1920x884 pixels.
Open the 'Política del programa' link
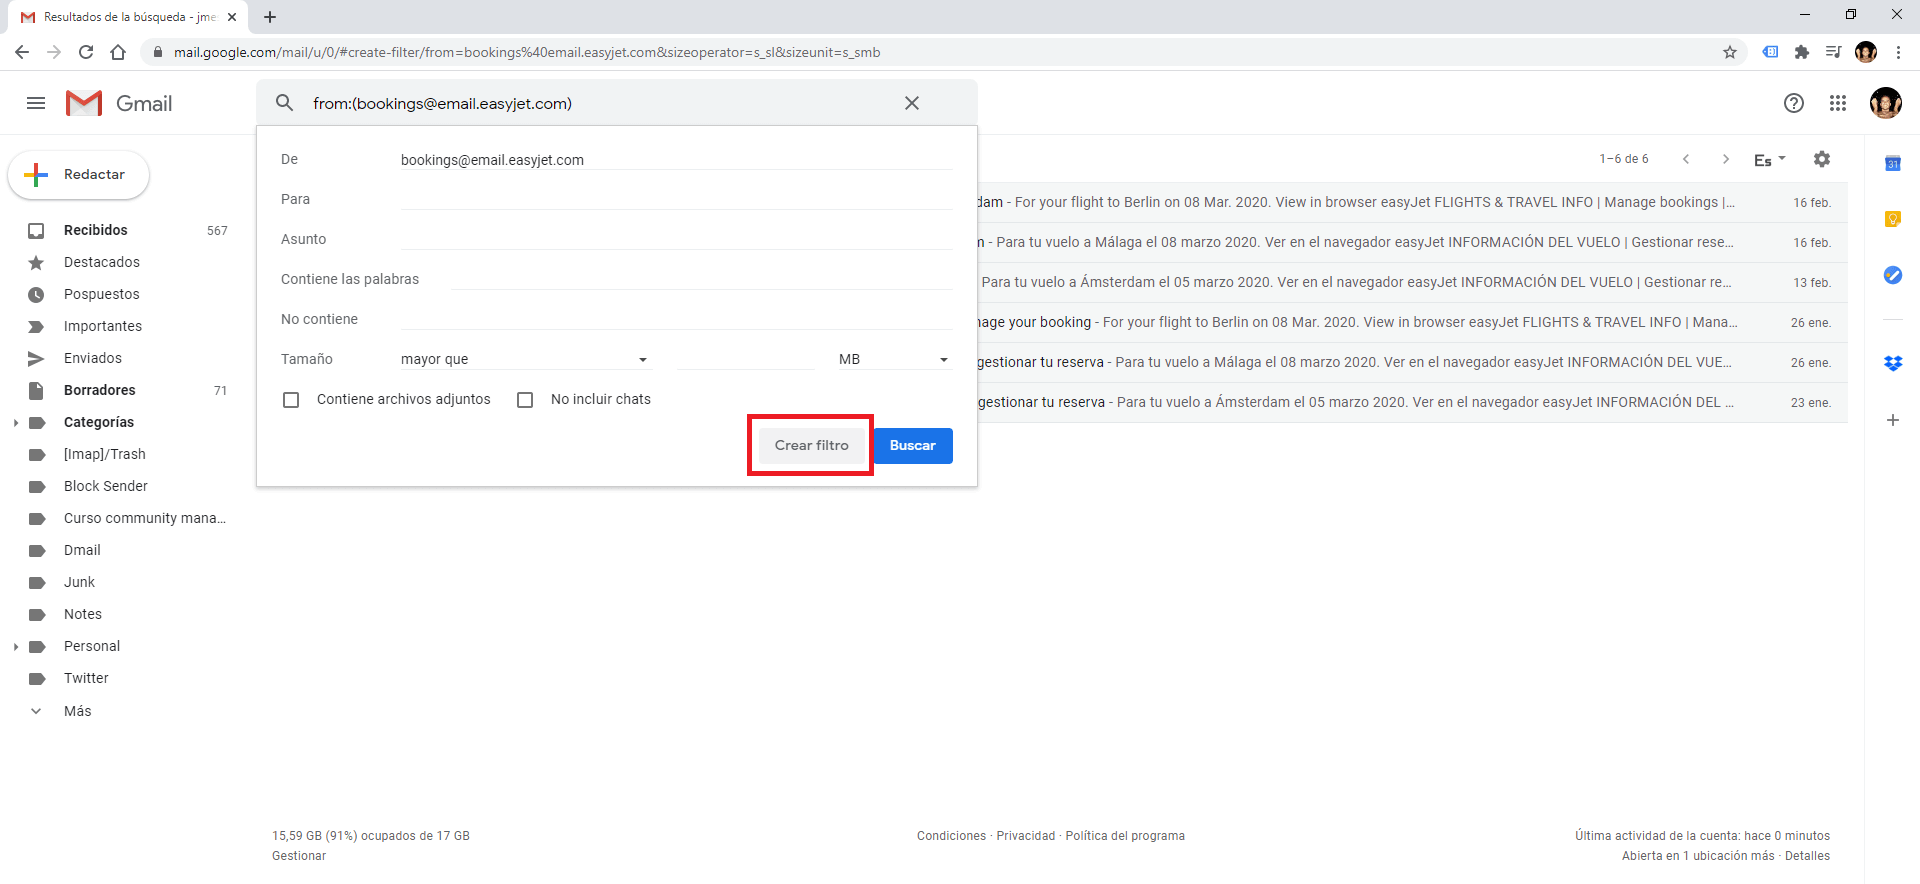[1125, 836]
